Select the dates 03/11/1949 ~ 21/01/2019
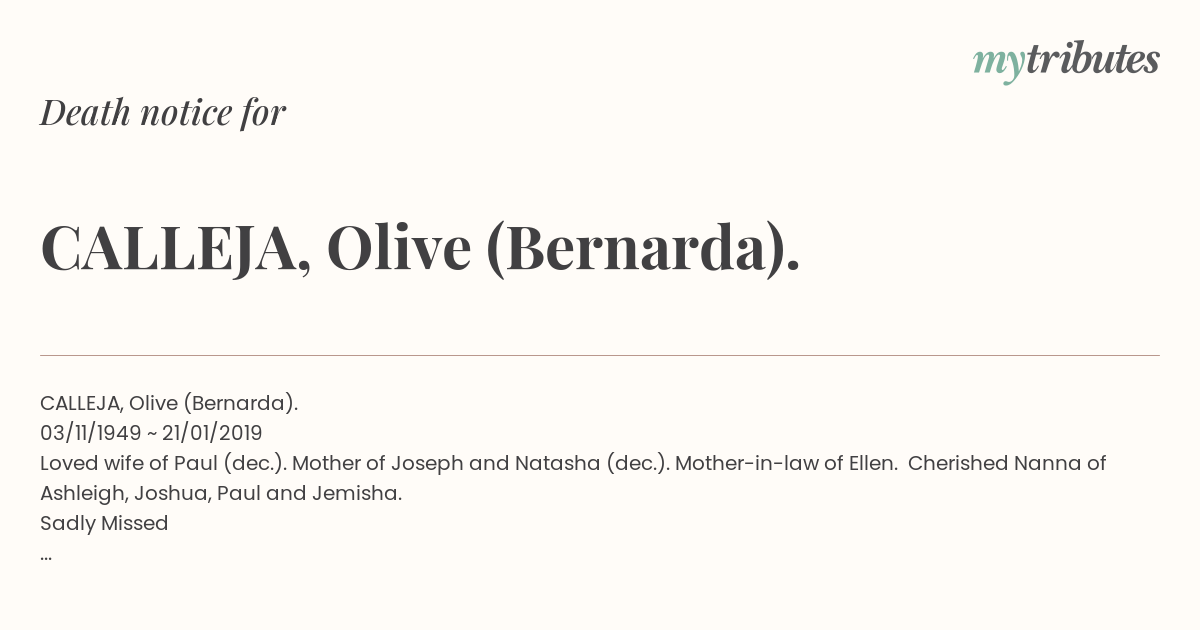This screenshot has width=1200, height=630. pos(151,433)
